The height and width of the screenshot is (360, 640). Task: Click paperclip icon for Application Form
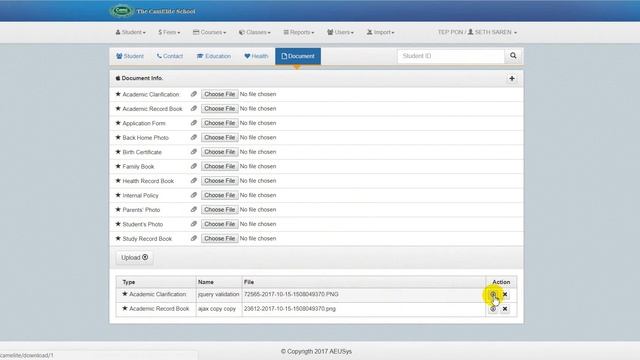[193, 123]
